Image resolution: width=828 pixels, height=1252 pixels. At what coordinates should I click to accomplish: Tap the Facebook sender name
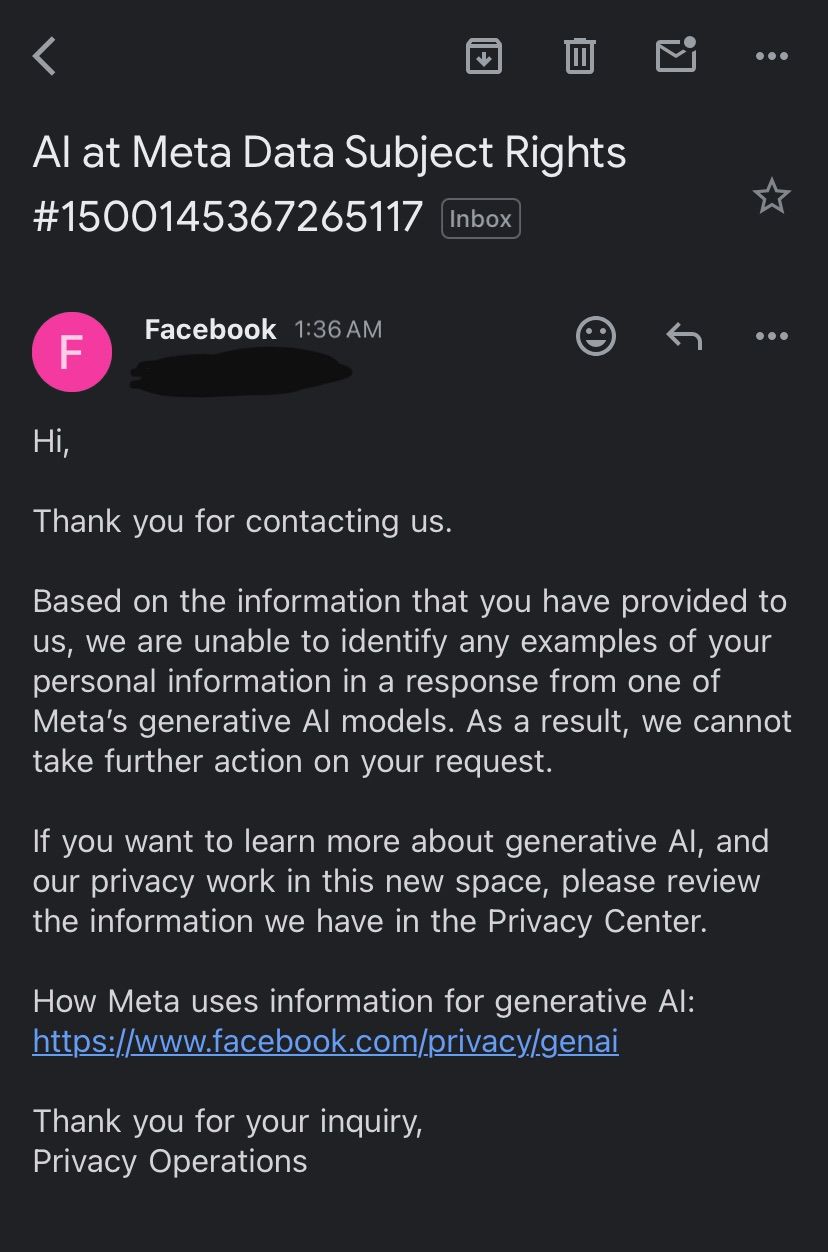pos(210,330)
